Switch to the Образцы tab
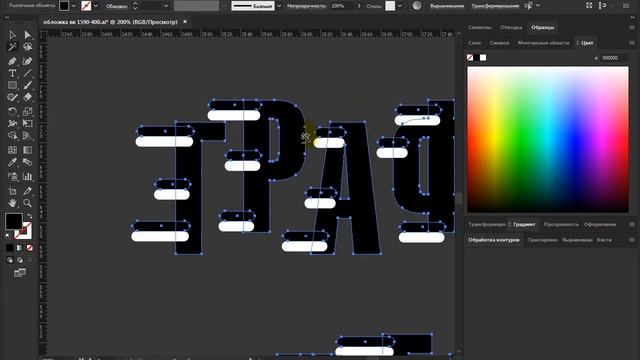The width and height of the screenshot is (640, 360). (542, 27)
